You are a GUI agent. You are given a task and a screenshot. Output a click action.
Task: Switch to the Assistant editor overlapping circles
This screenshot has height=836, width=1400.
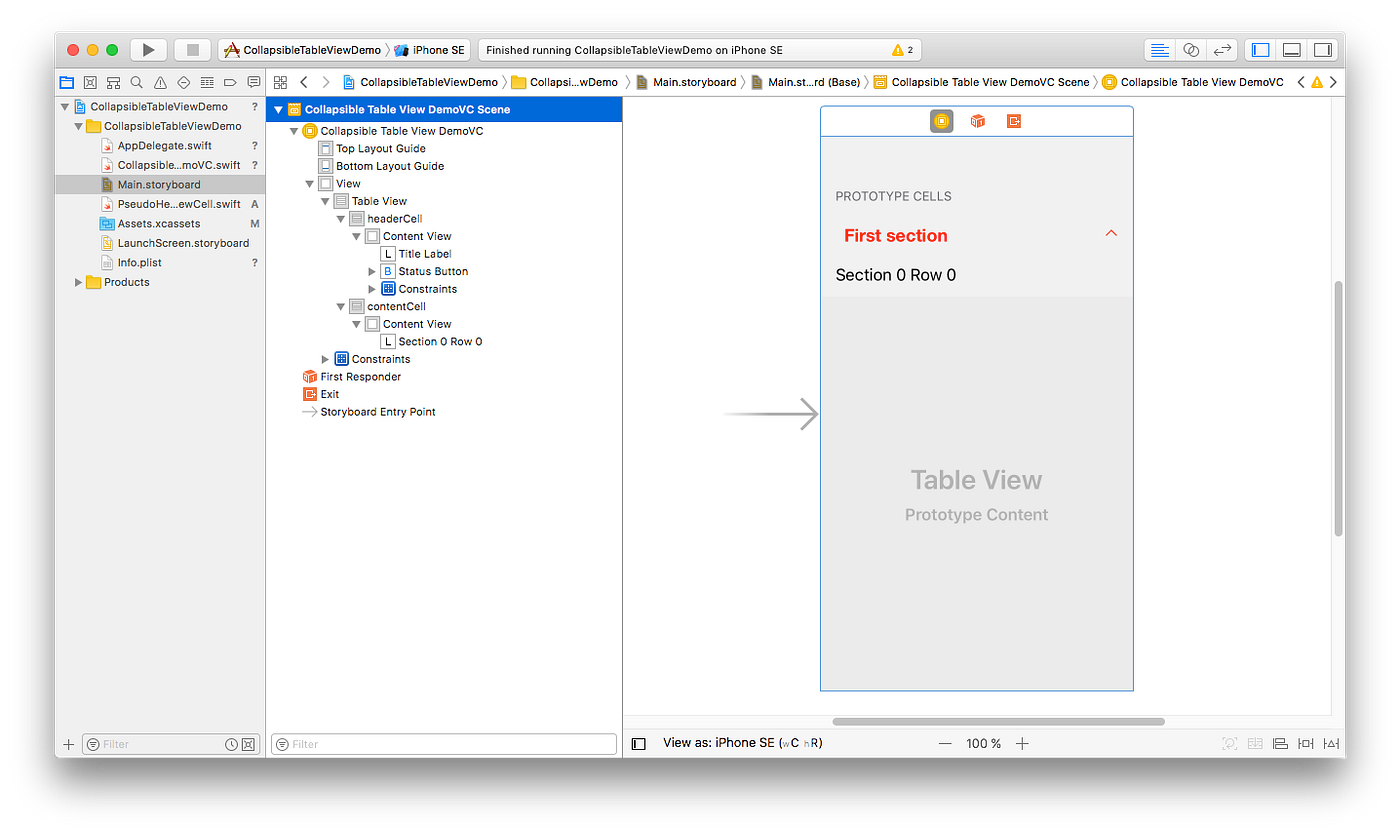click(1191, 49)
